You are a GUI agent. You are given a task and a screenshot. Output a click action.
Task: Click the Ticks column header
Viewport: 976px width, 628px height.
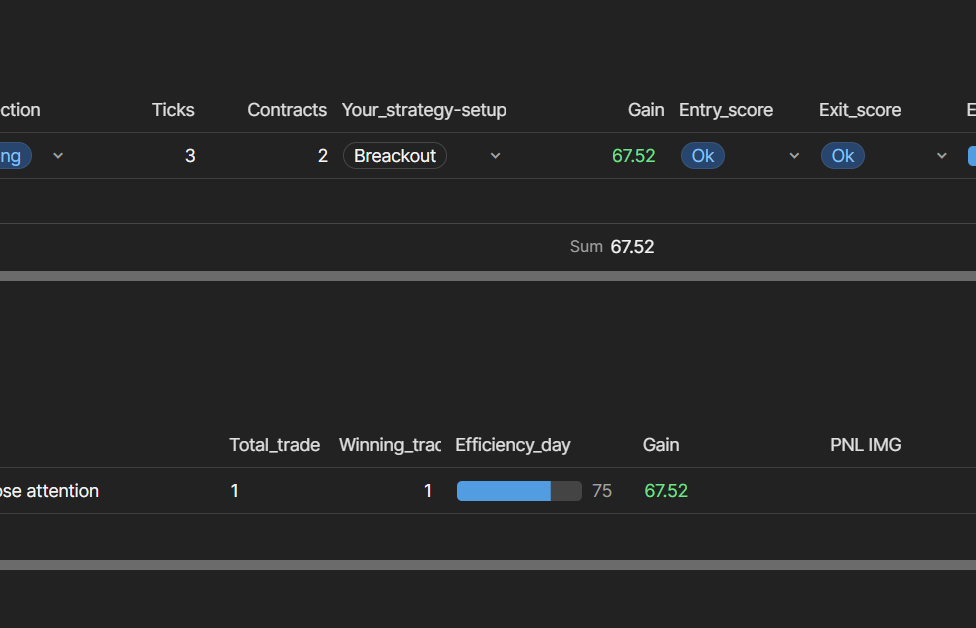173,110
